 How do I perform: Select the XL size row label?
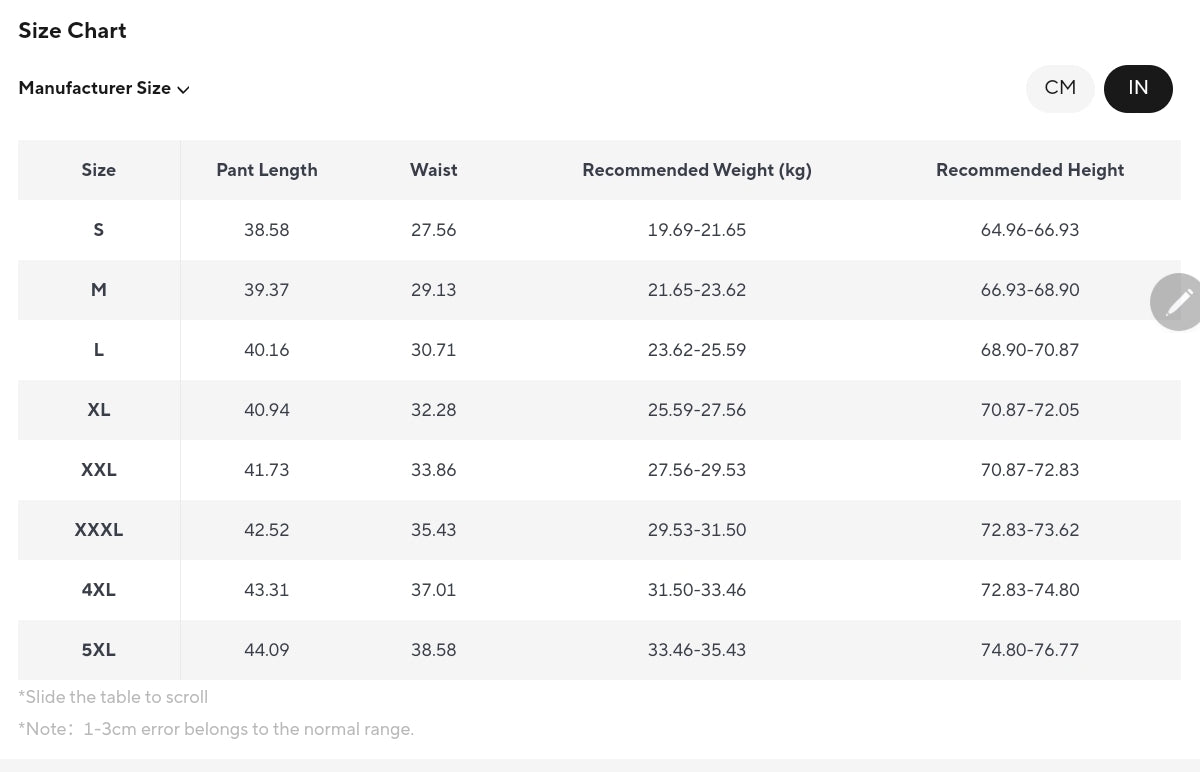point(99,410)
